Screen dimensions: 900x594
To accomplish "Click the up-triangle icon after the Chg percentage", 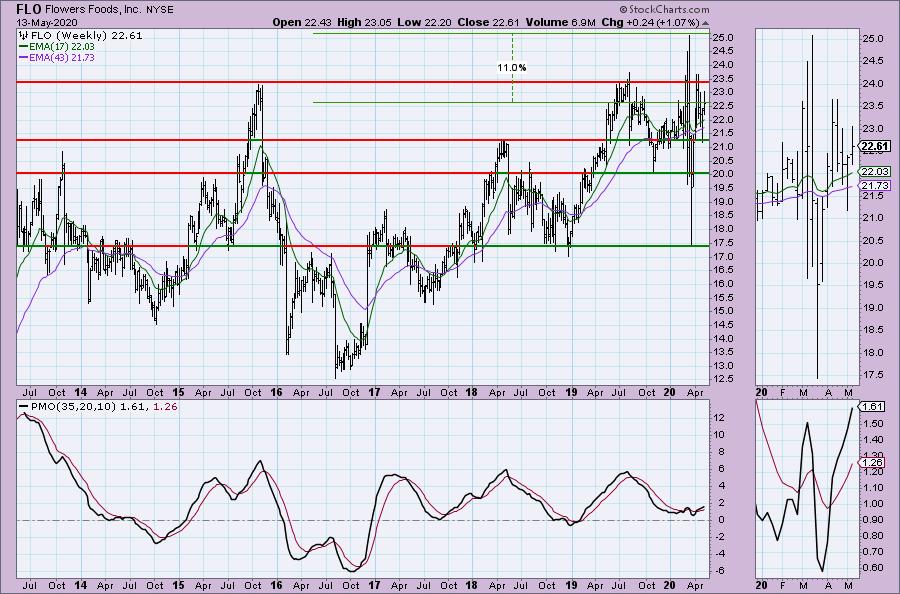I will tap(705, 23).
